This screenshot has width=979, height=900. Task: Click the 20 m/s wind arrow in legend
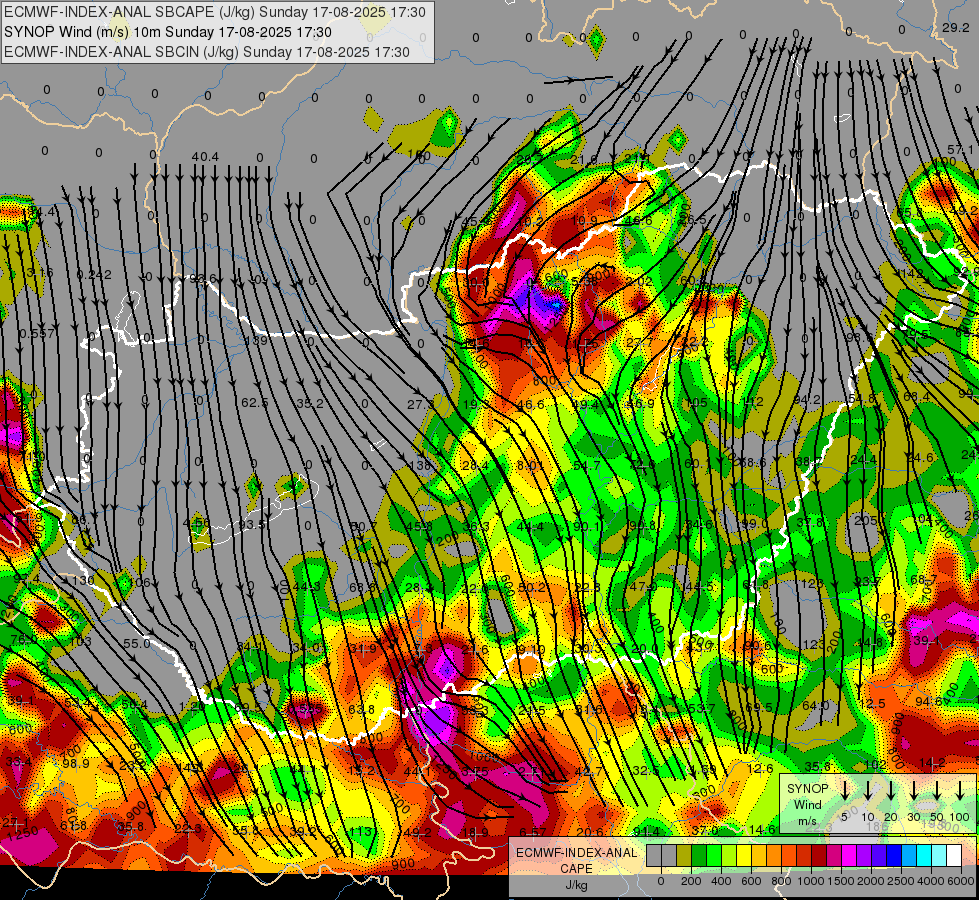coord(891,790)
